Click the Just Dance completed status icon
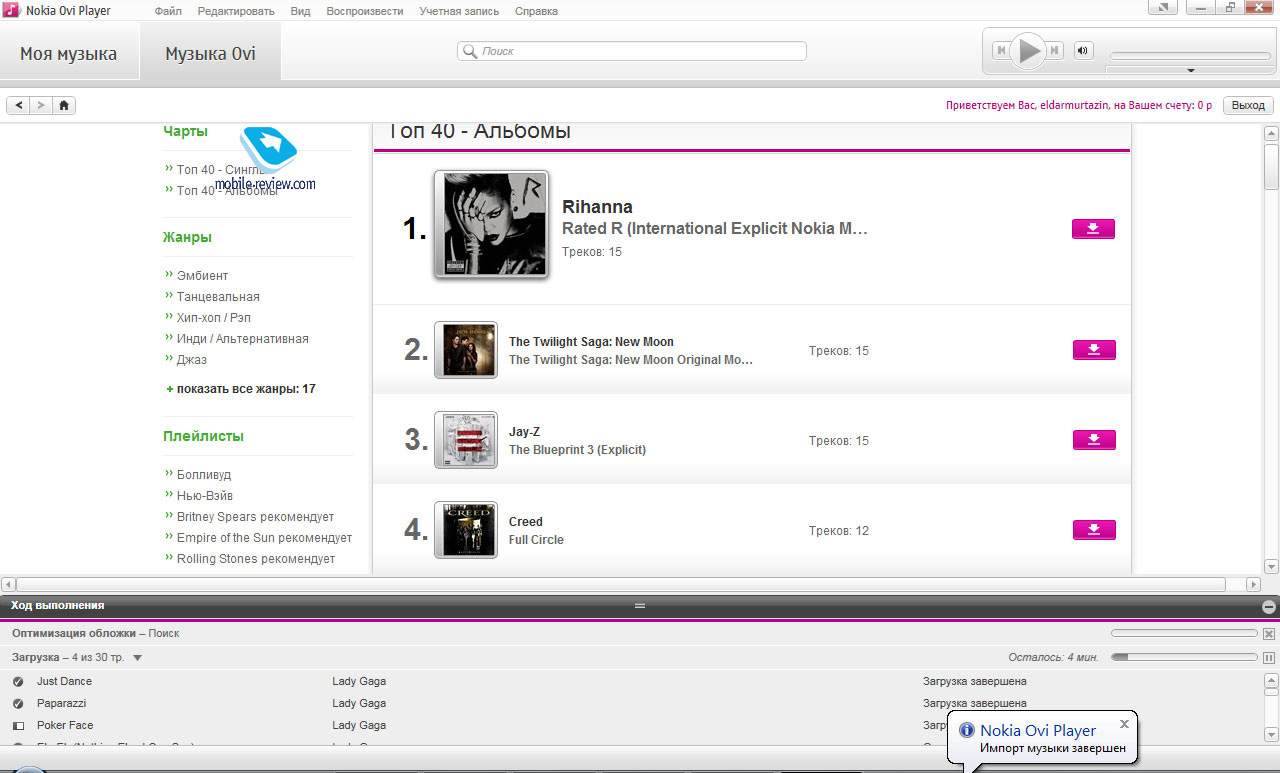The width and height of the screenshot is (1280, 773). 18,682
